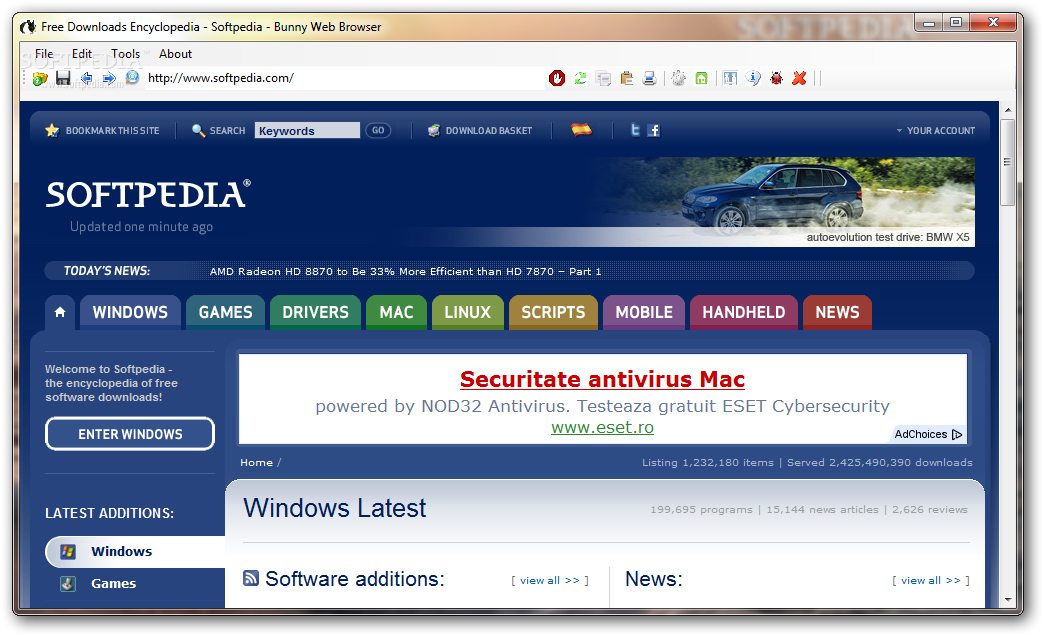Open the AMD Radeon HD 8870 news headline

tap(405, 272)
